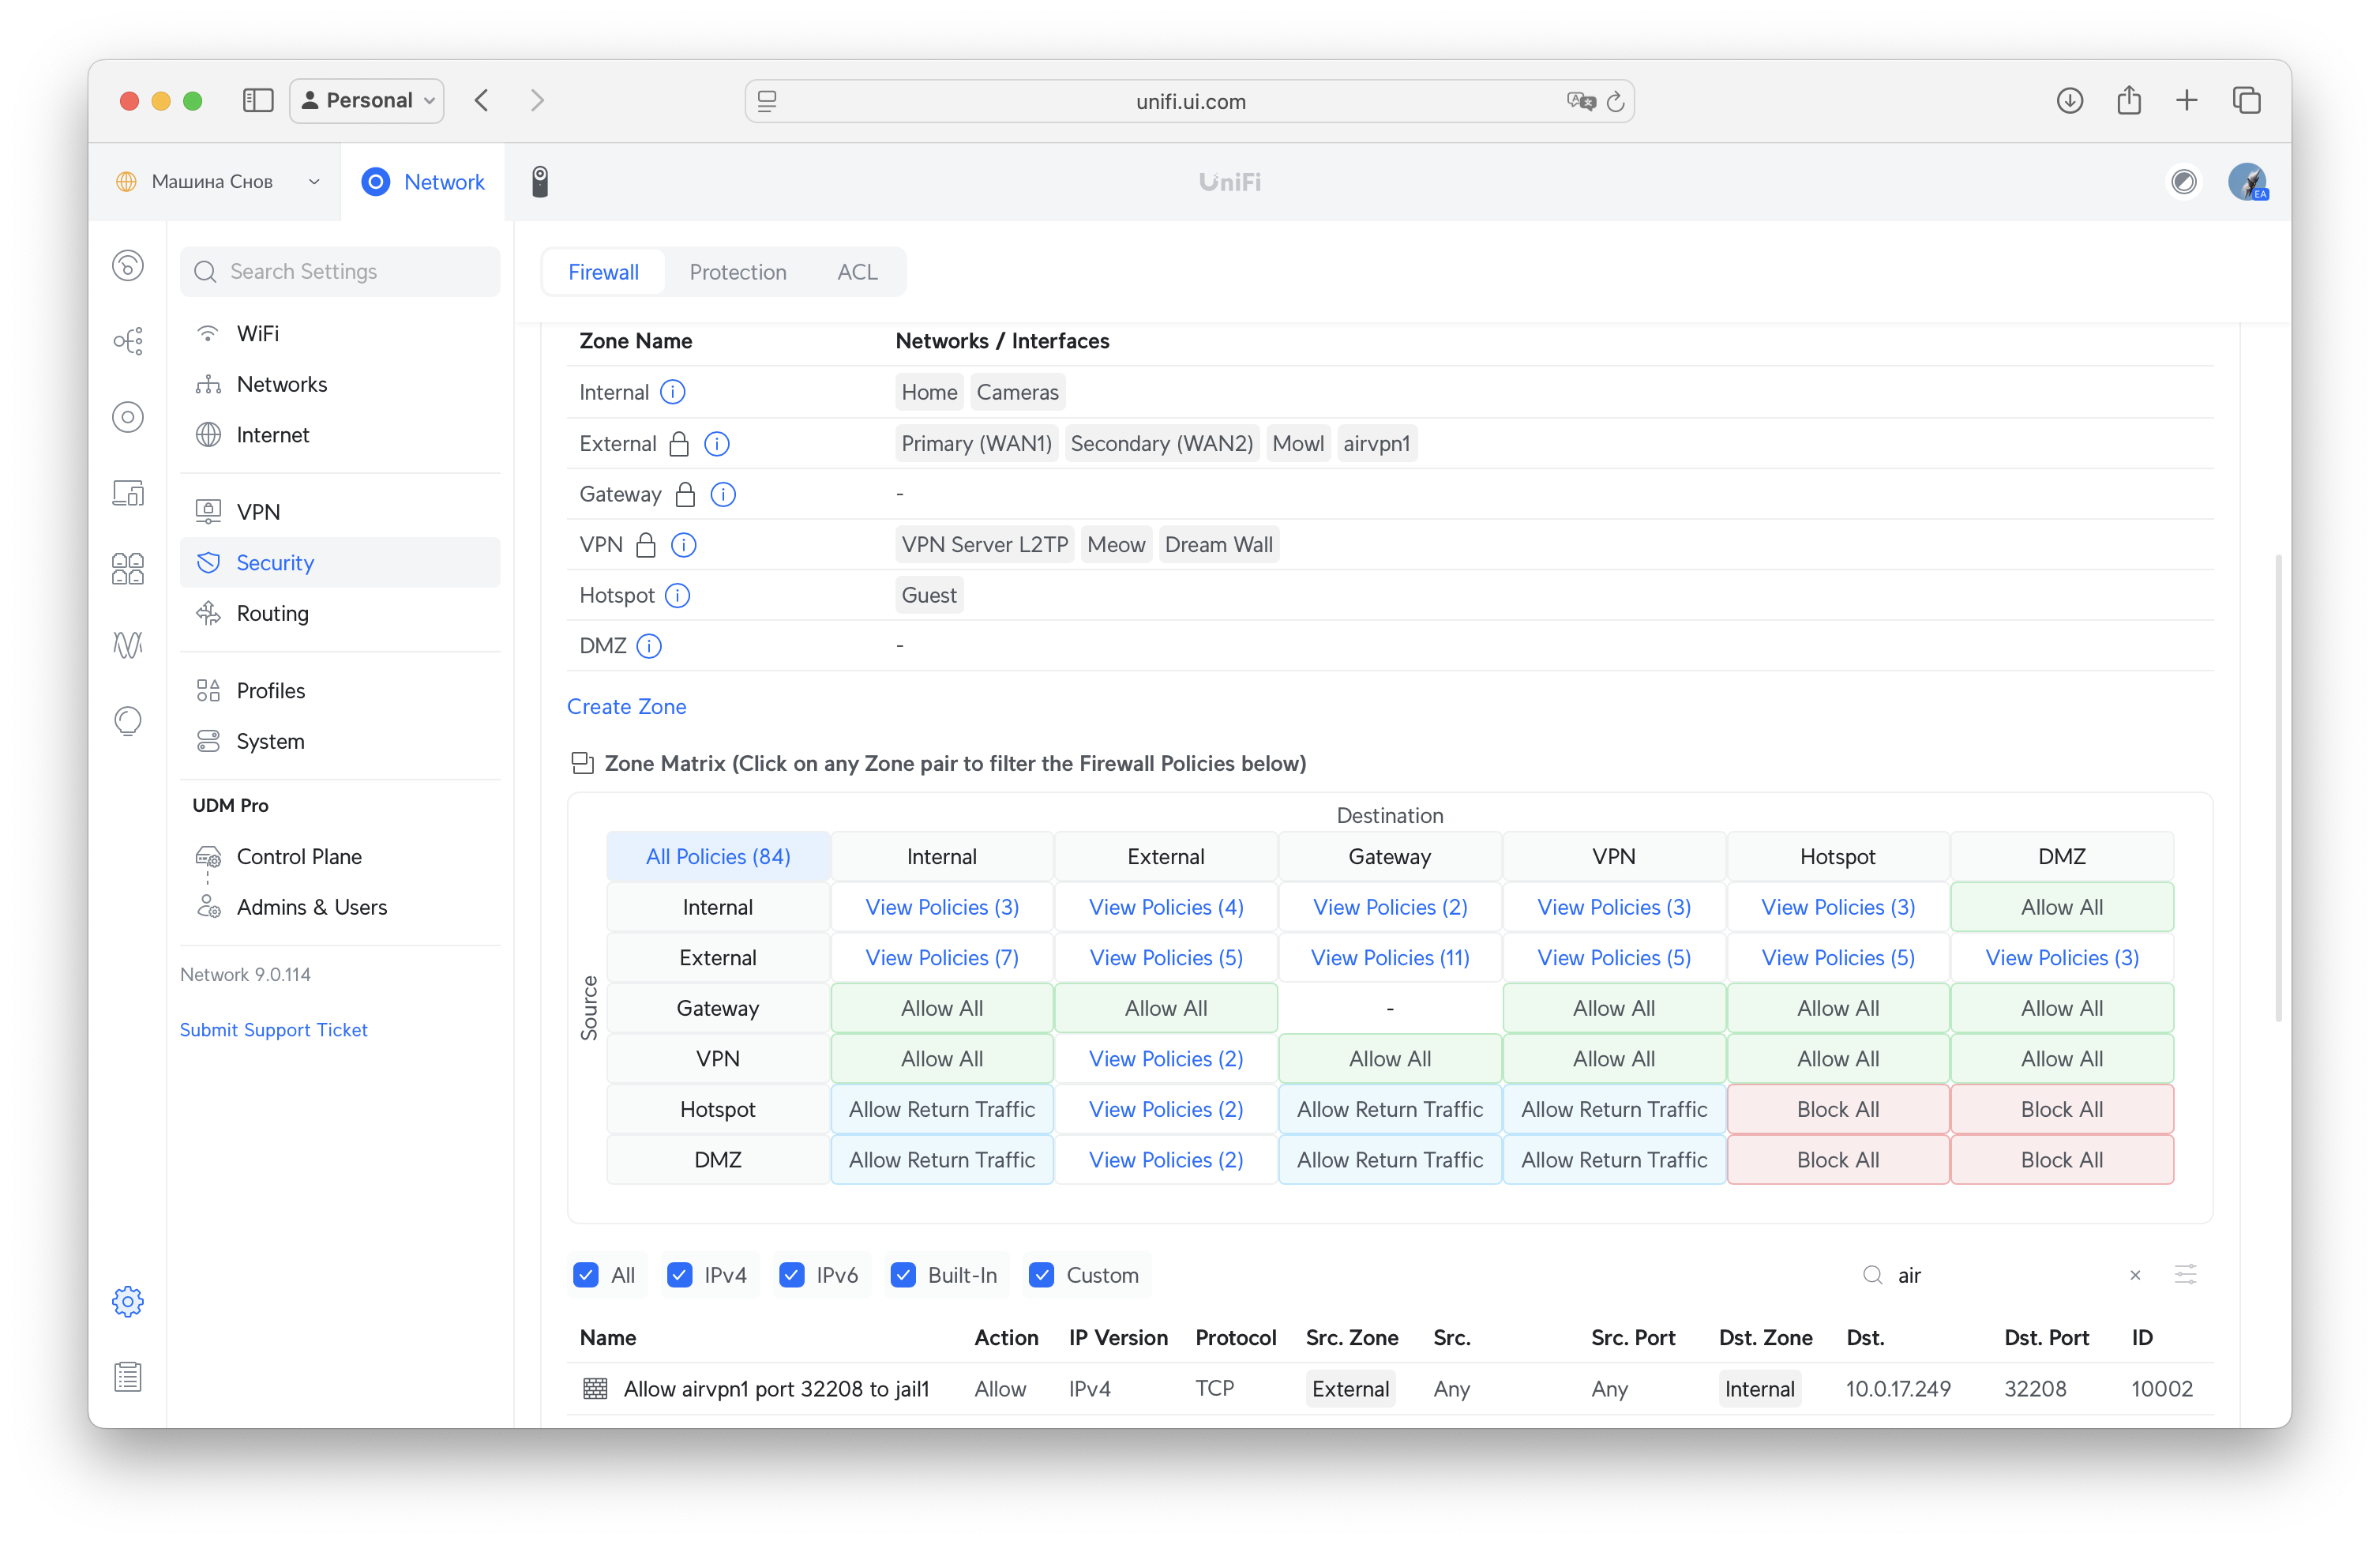The image size is (2380, 1545).
Task: Click the info icon next to Hotspot zone
Action: pyautogui.click(x=677, y=595)
